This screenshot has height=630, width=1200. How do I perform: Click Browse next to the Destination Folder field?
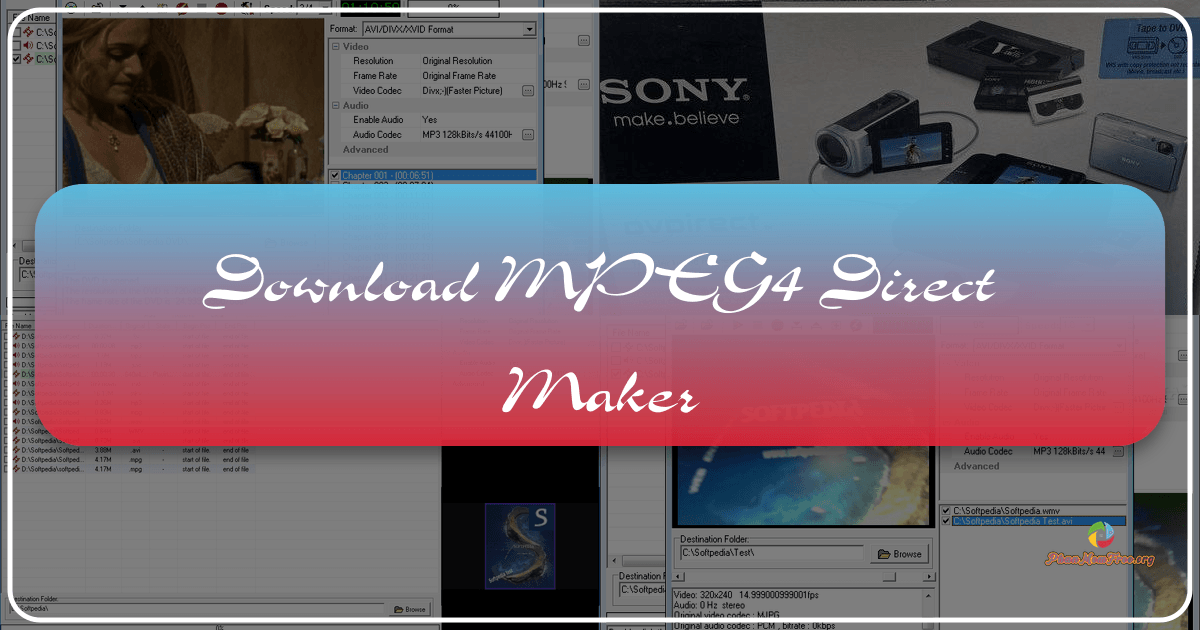897,553
